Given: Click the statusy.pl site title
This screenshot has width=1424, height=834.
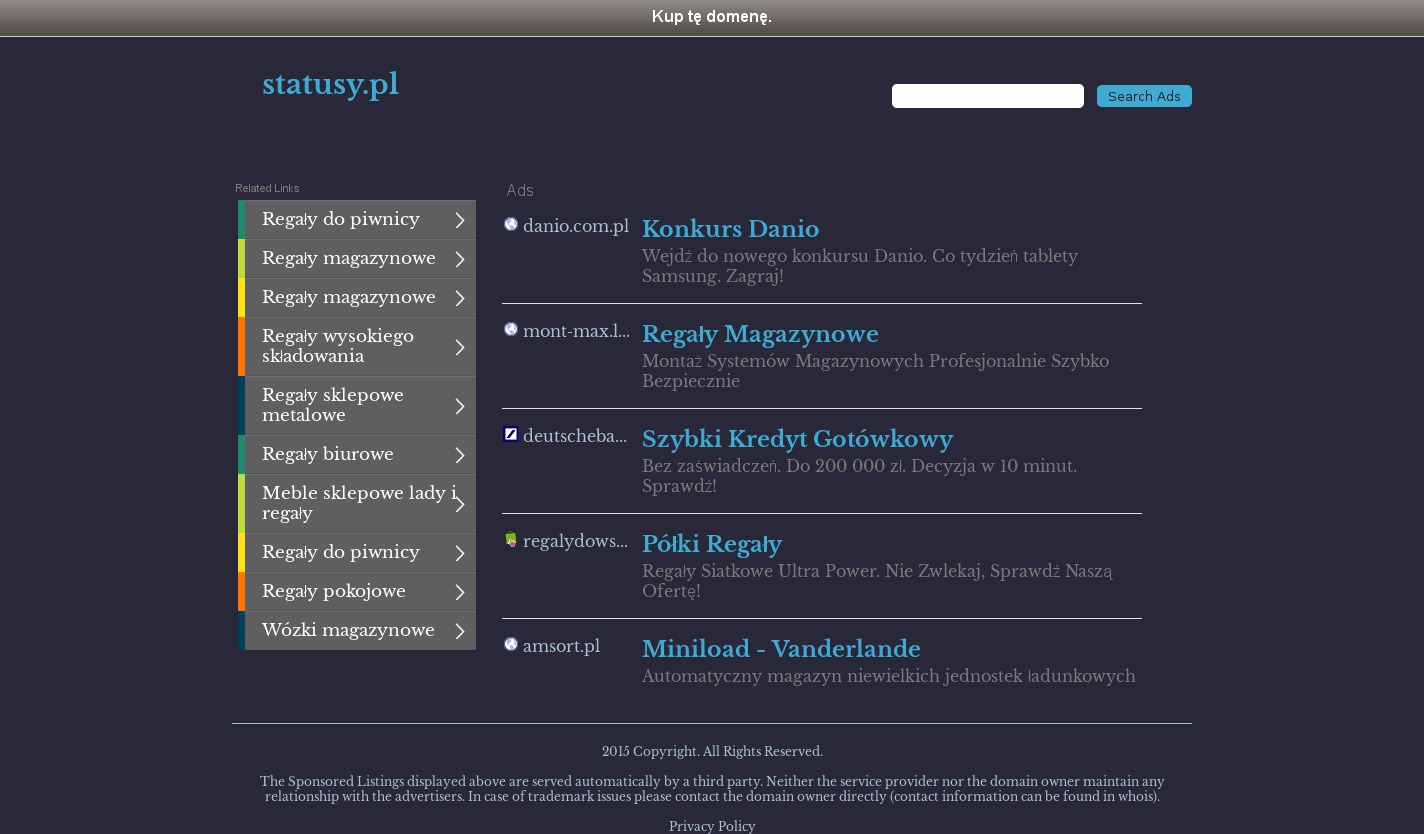Looking at the screenshot, I should [x=330, y=85].
